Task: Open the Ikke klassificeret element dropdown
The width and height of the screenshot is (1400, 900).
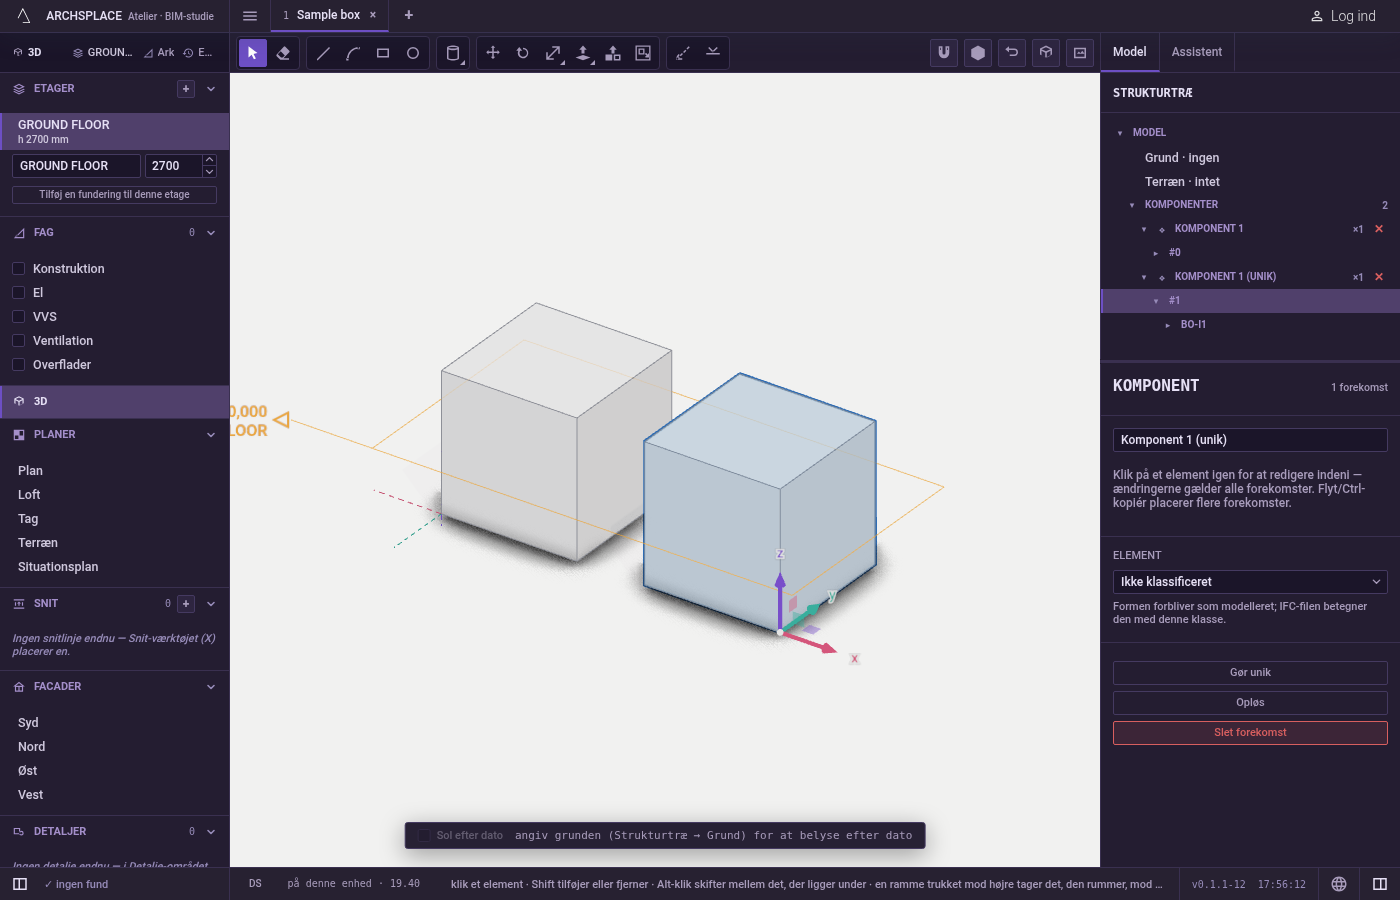Action: 1250,582
